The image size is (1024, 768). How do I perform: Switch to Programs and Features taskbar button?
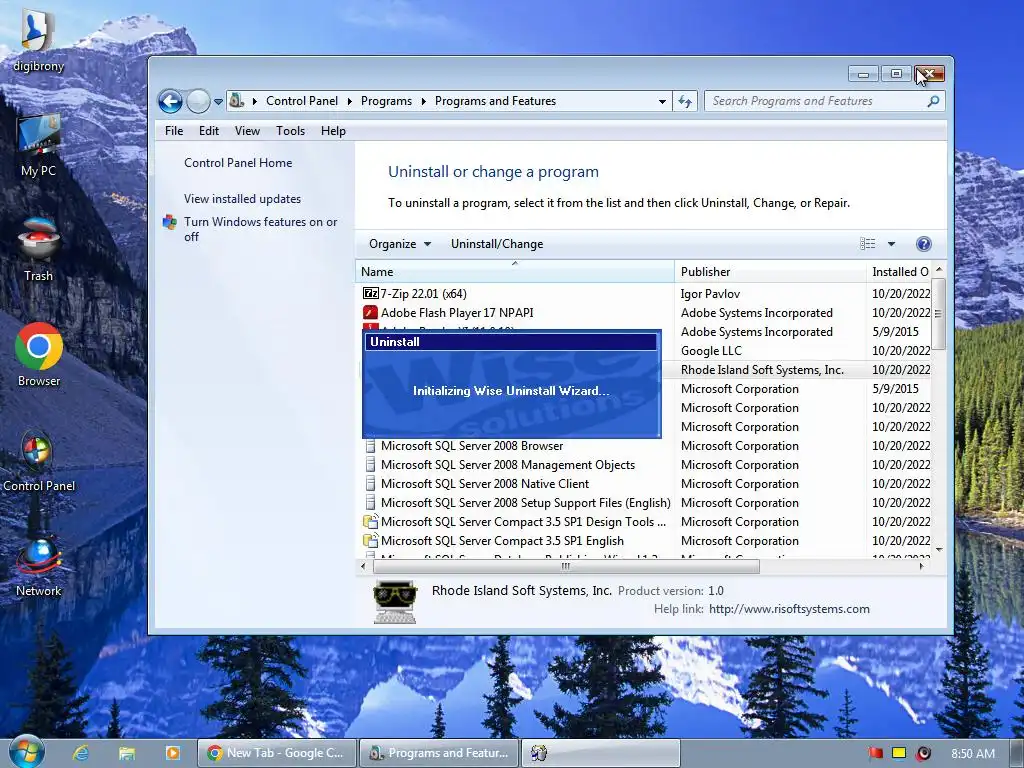[x=440, y=753]
